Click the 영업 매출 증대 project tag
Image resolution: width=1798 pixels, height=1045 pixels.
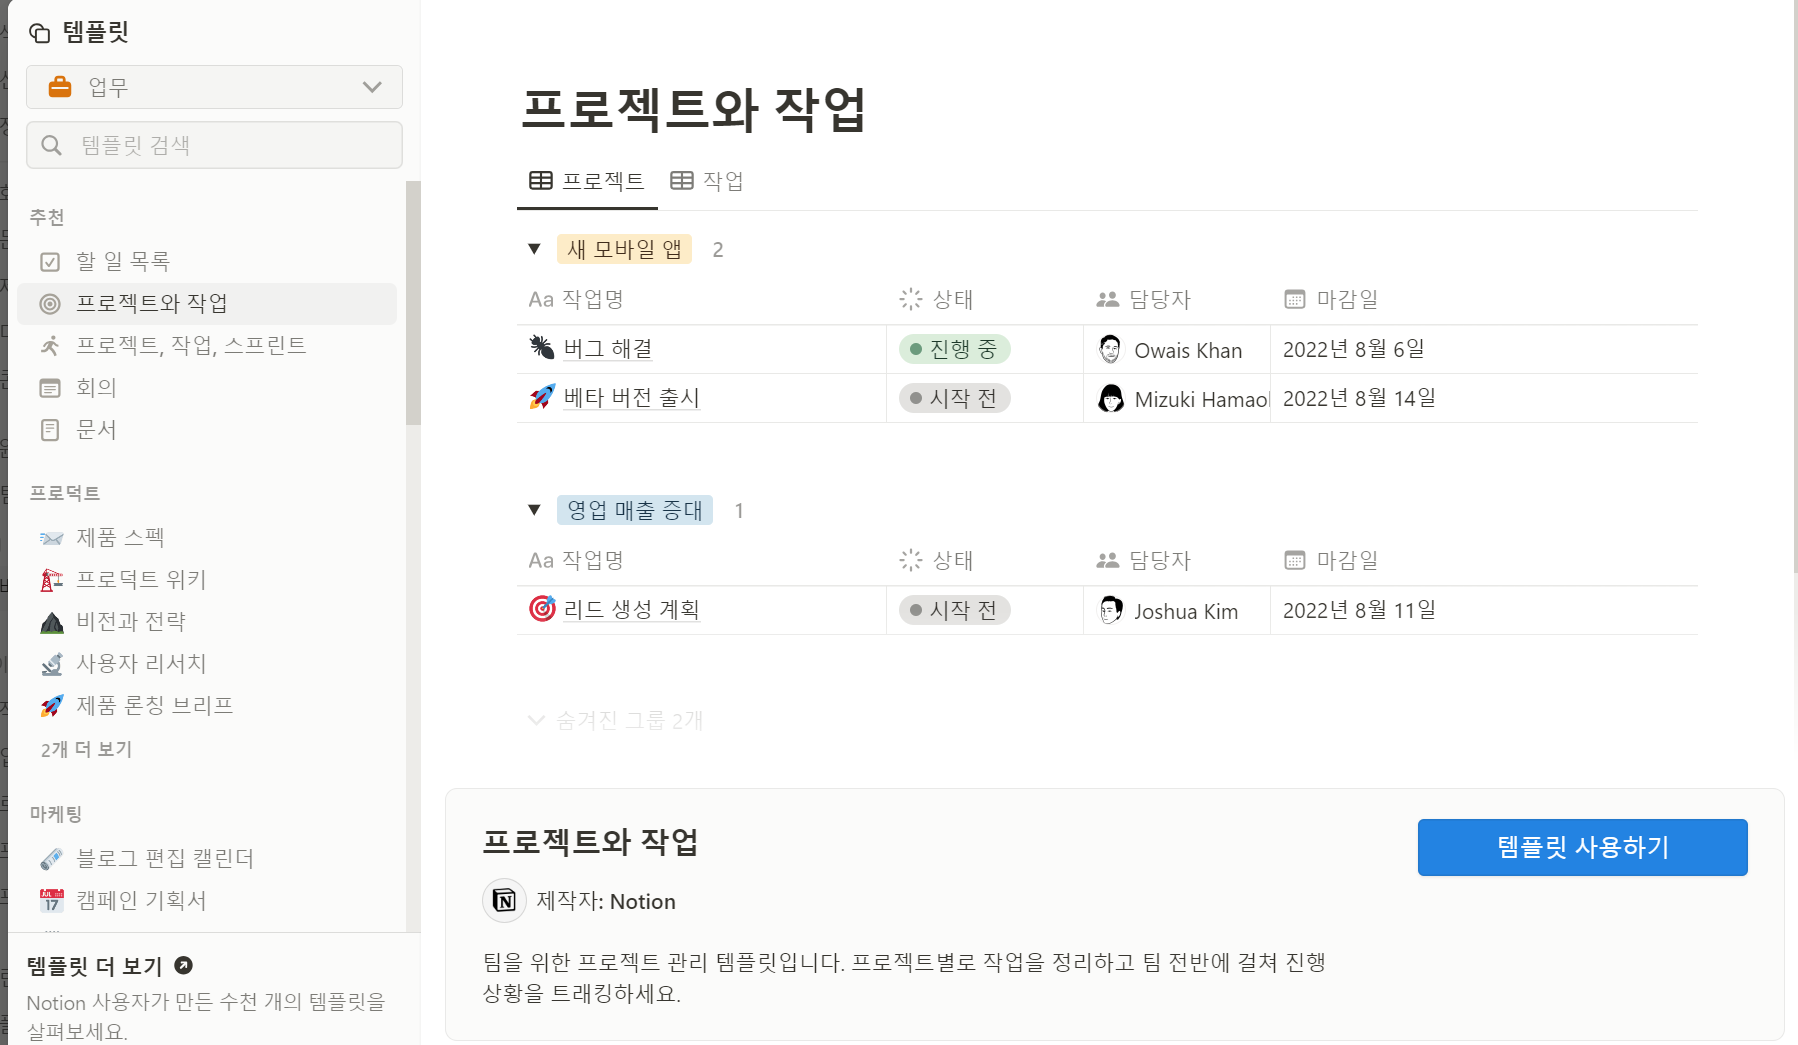[635, 510]
